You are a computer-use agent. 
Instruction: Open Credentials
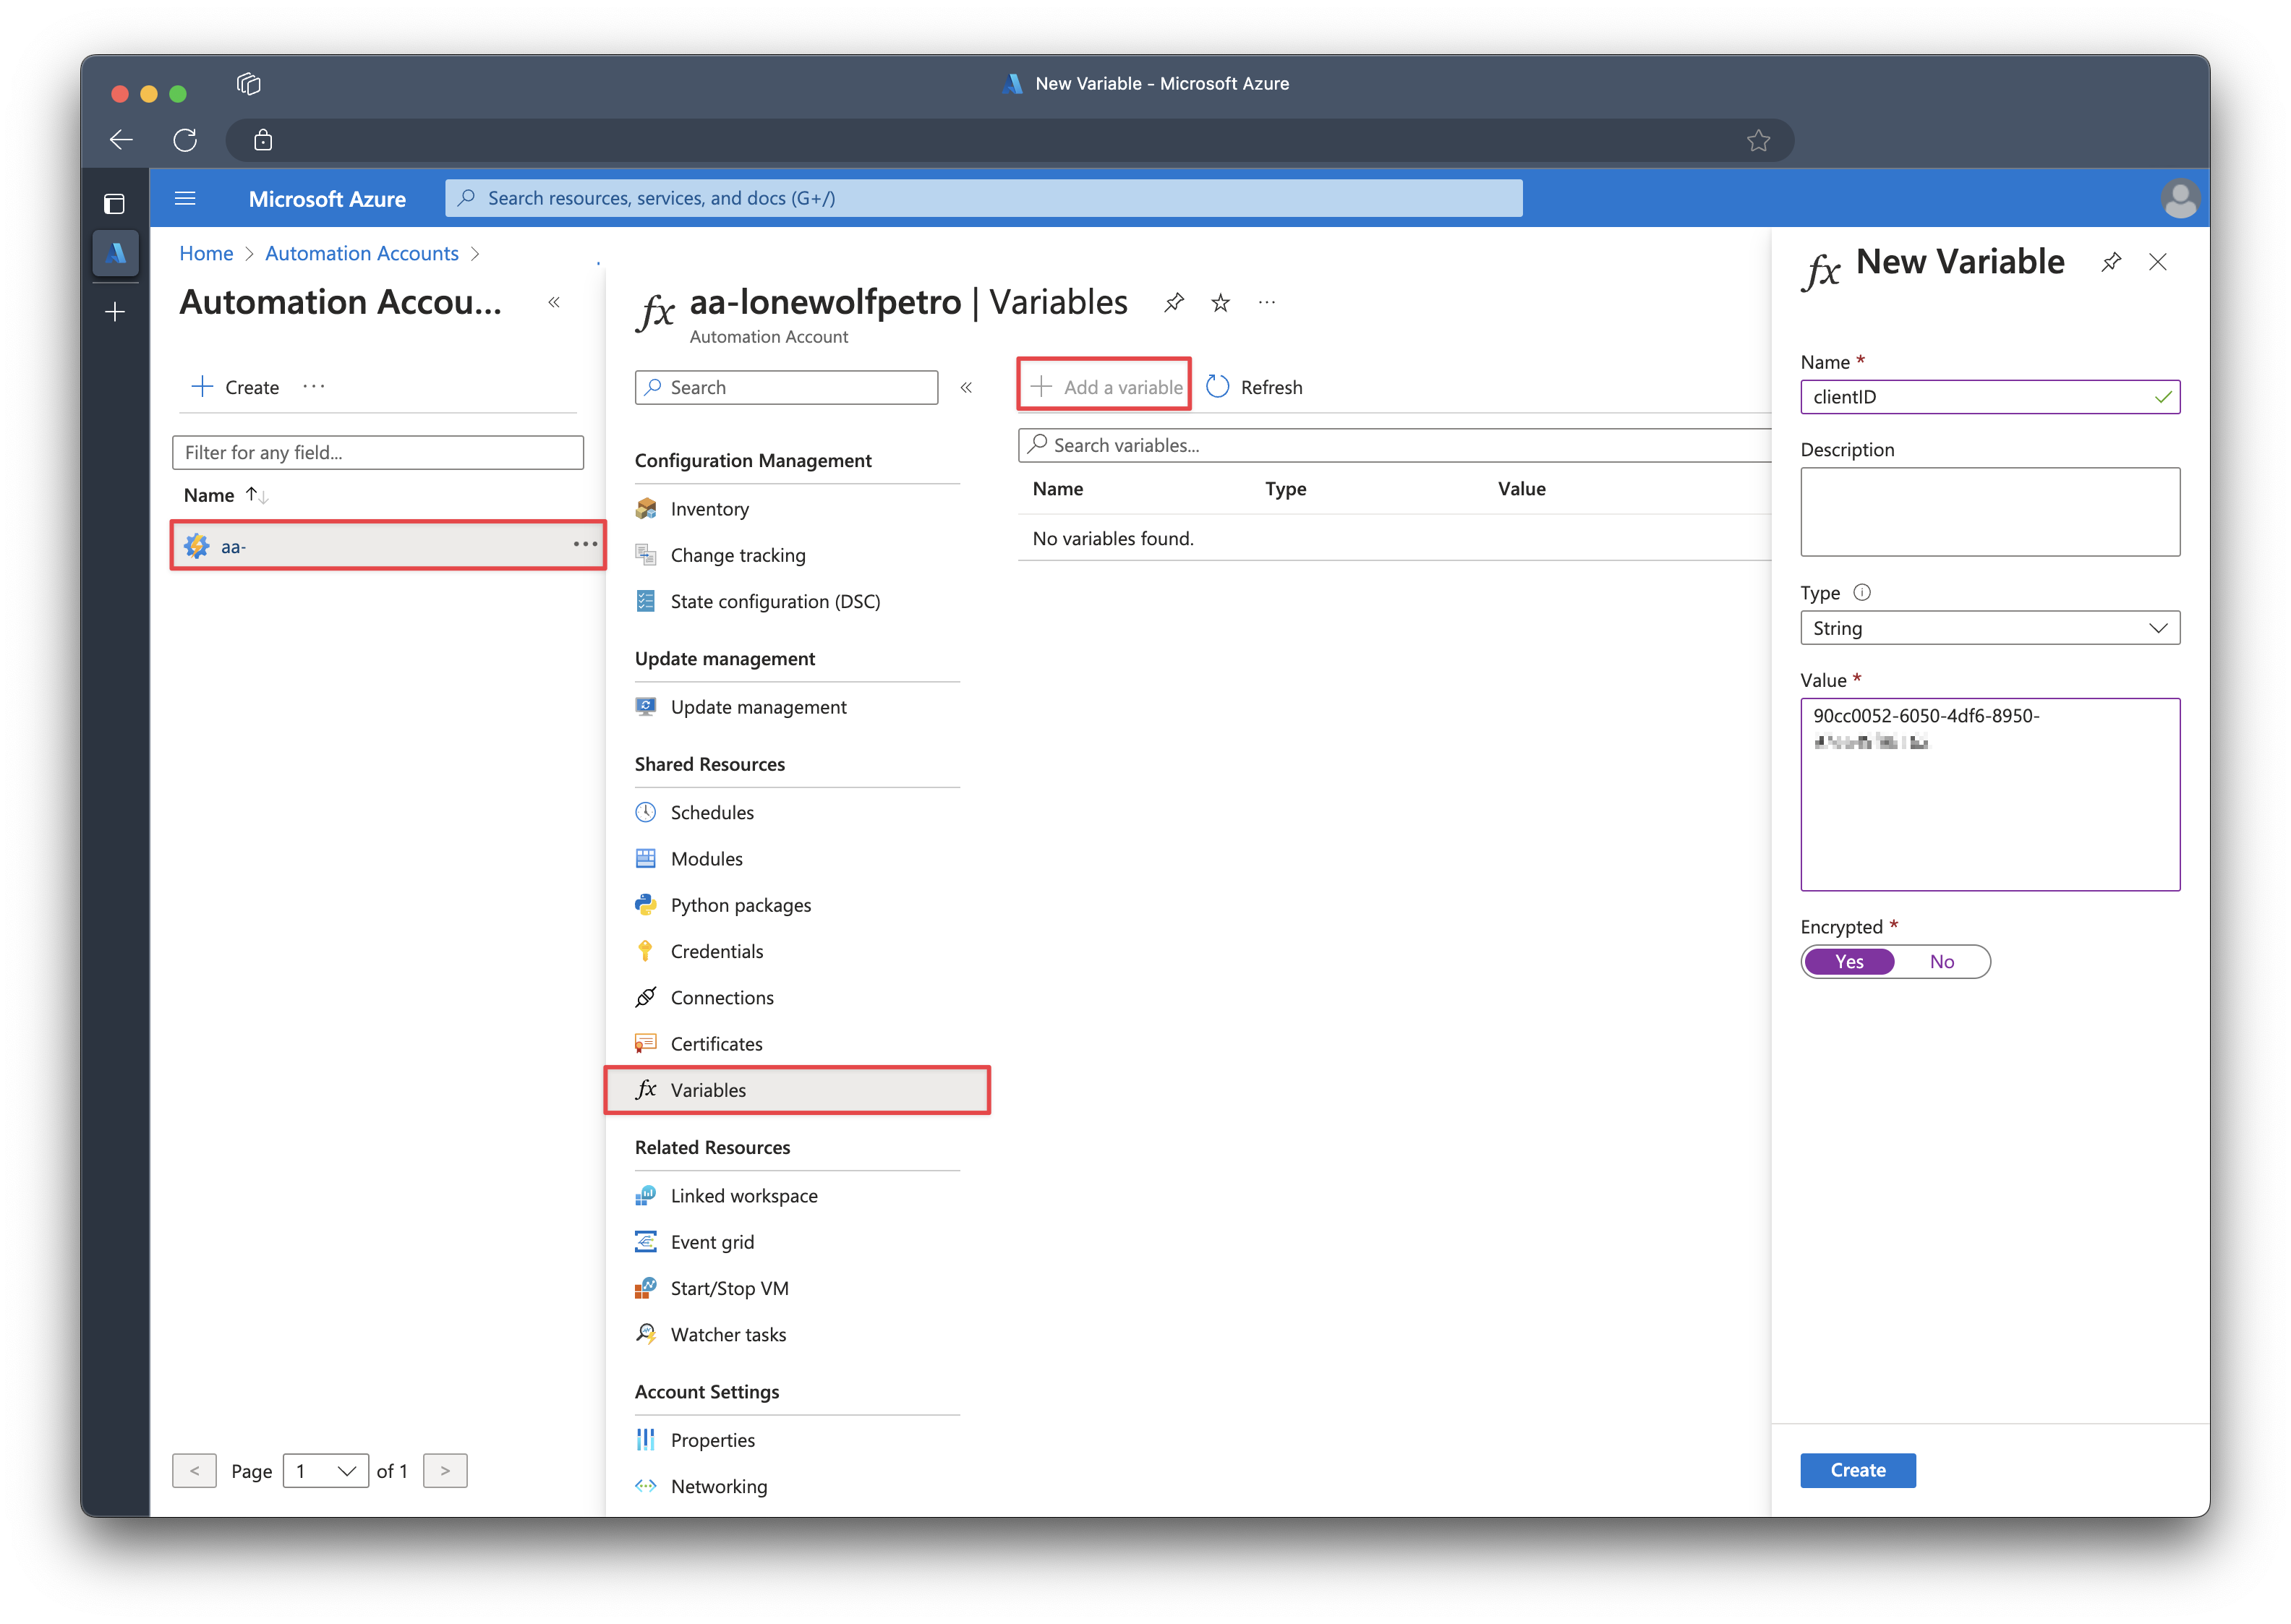(716, 951)
